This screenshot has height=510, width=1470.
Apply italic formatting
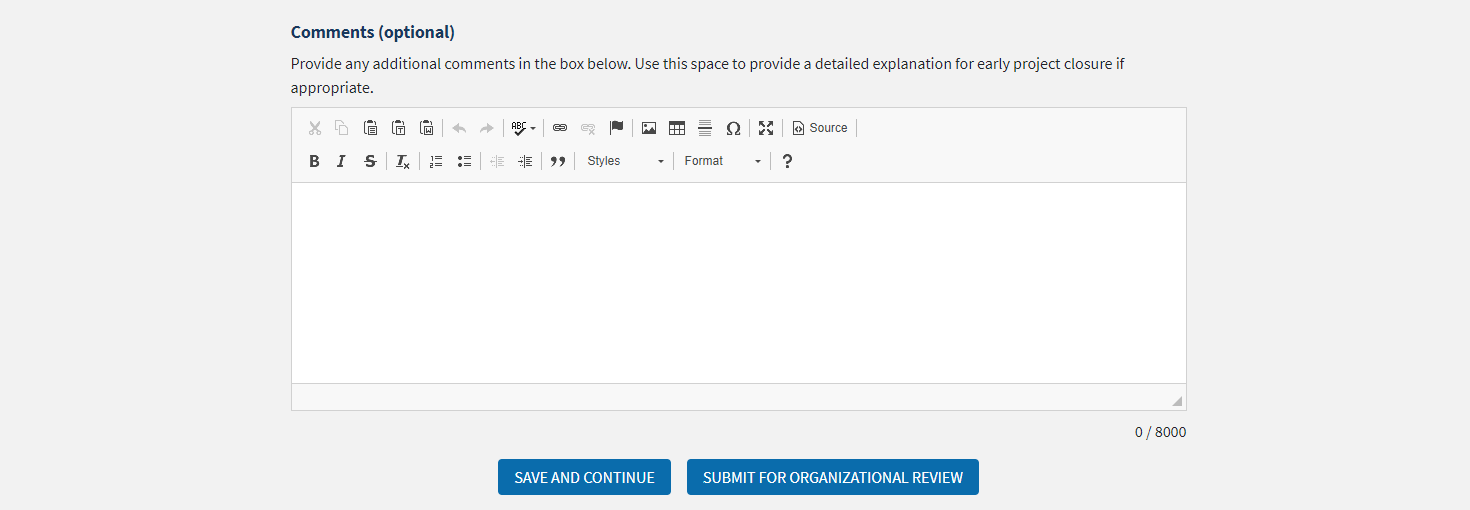[x=341, y=161]
